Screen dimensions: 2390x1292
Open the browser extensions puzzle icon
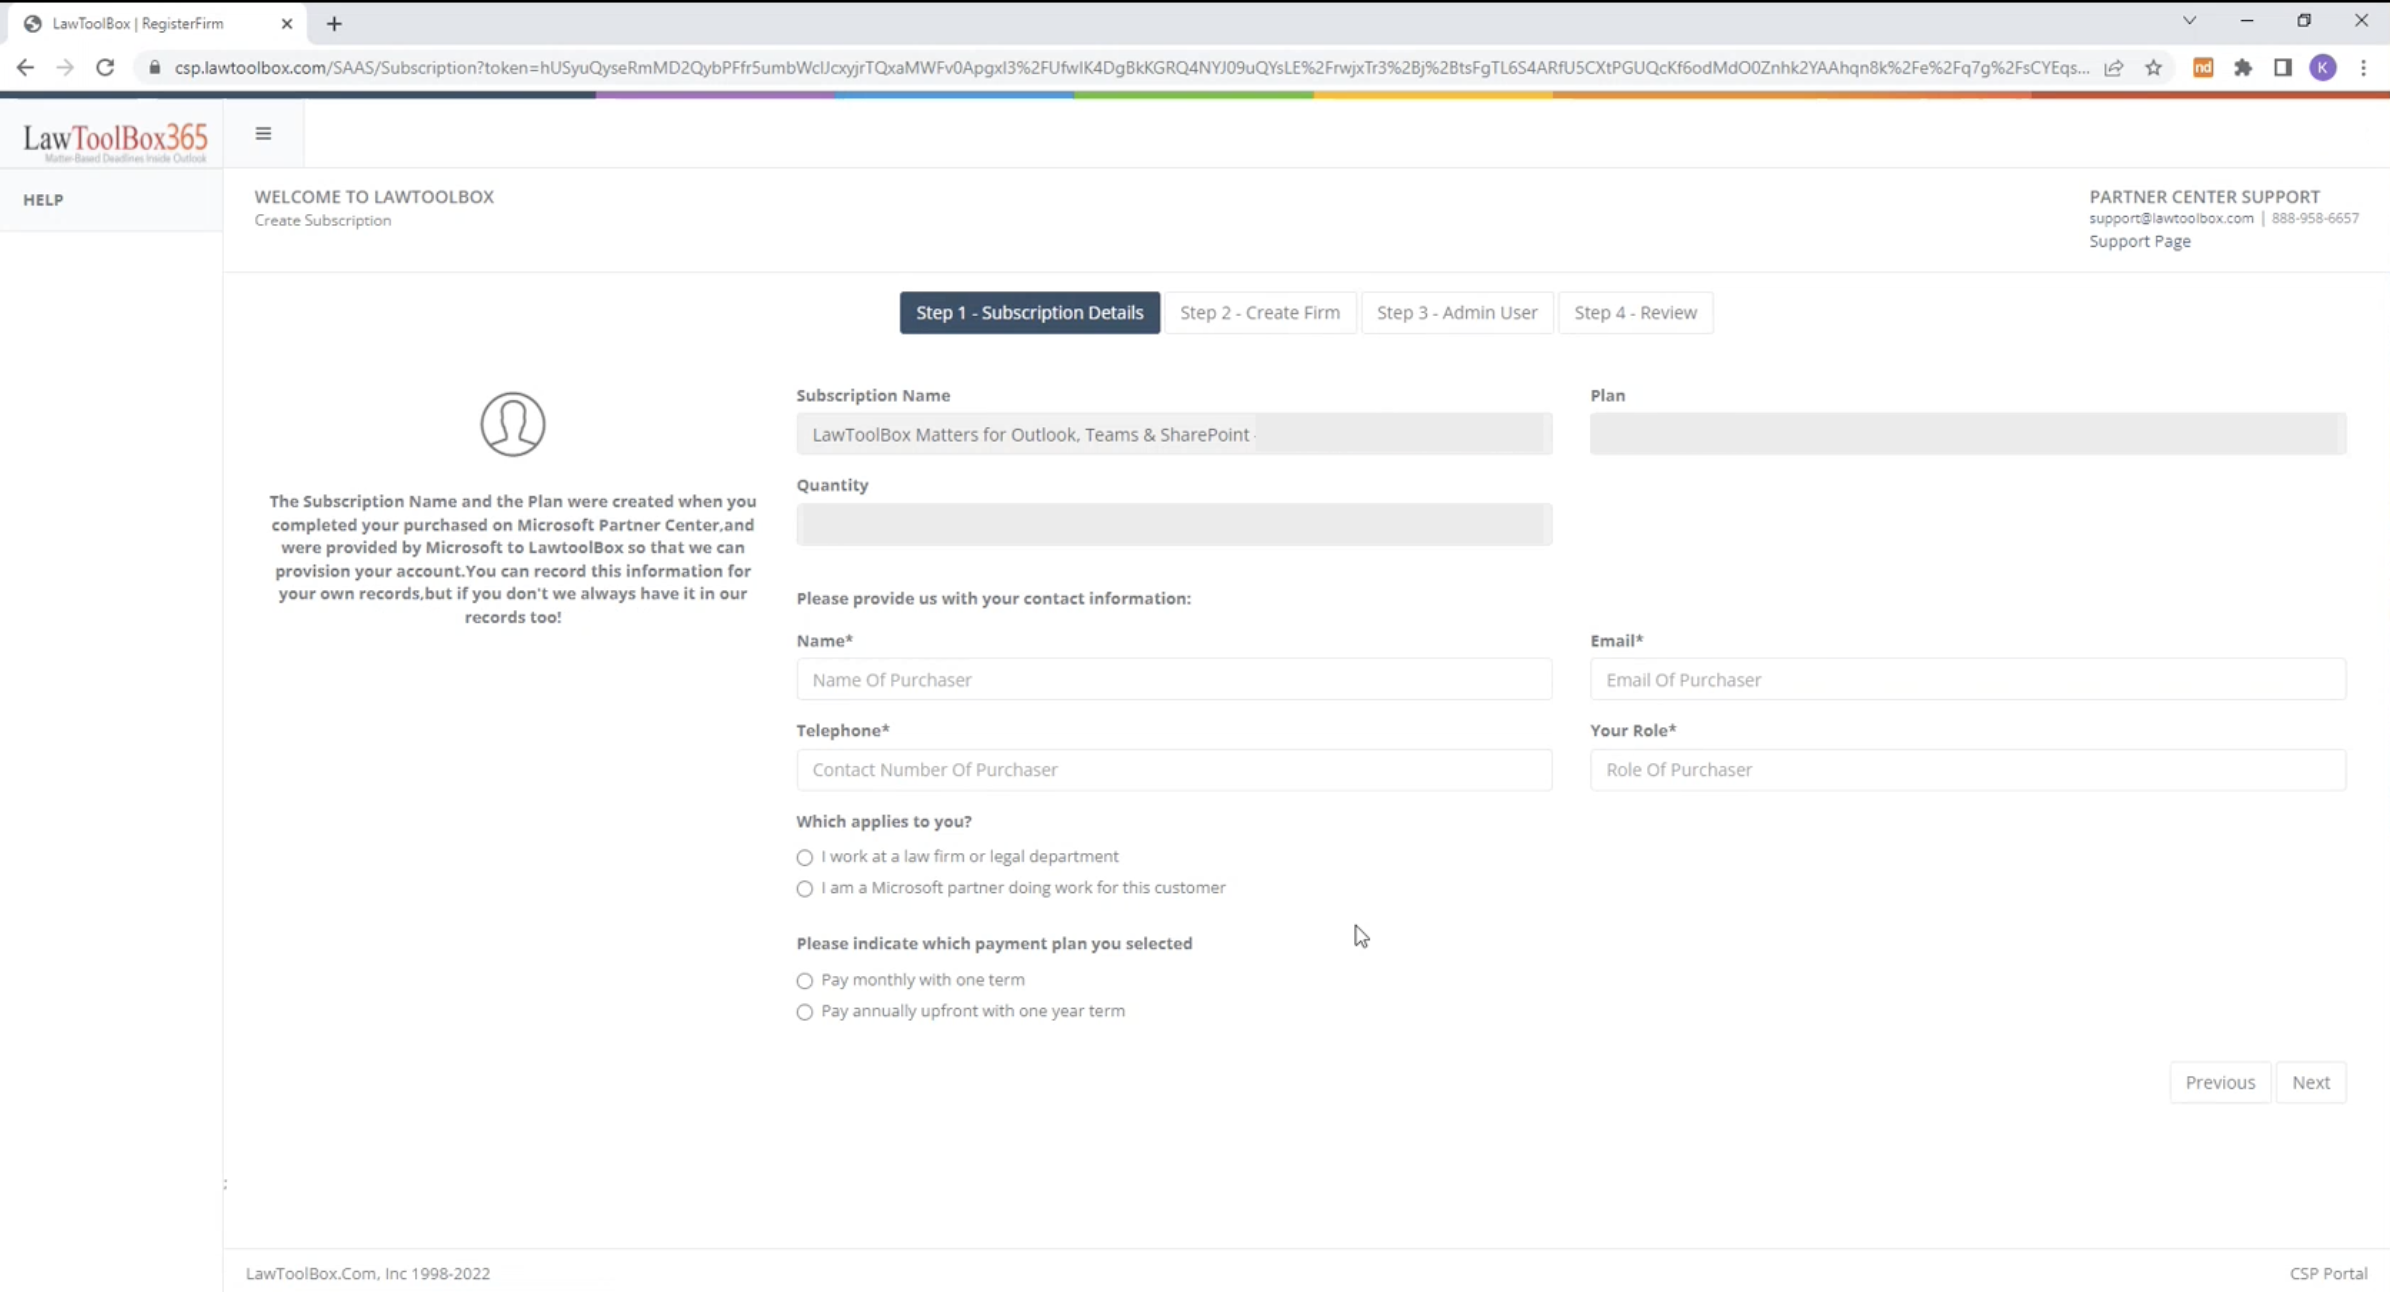pos(2243,67)
